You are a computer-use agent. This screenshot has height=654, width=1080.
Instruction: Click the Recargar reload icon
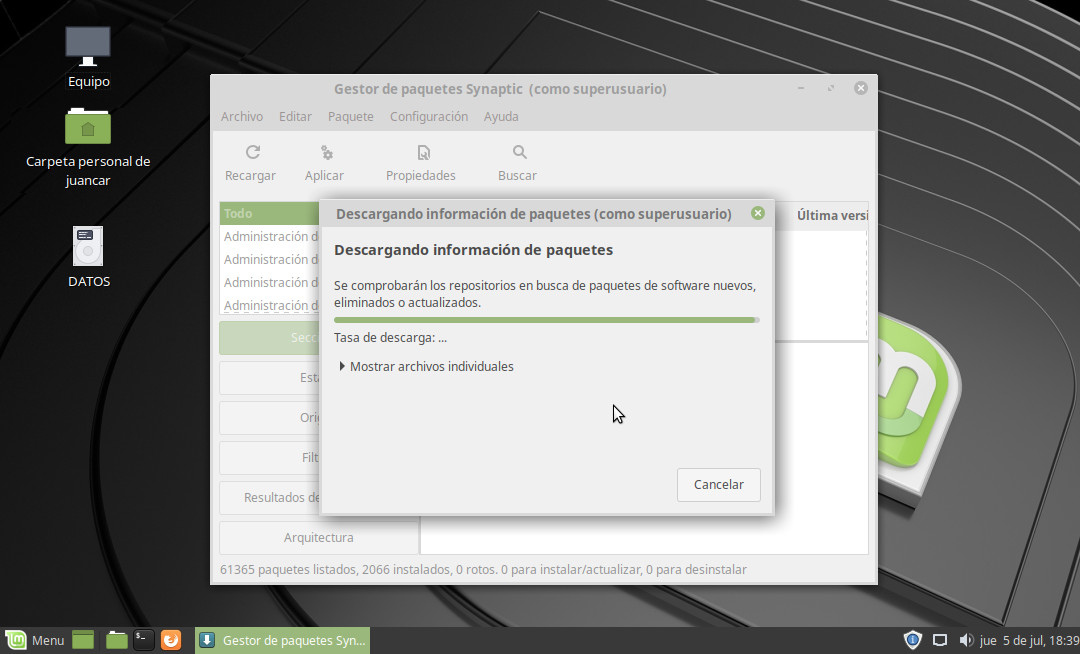[252, 153]
